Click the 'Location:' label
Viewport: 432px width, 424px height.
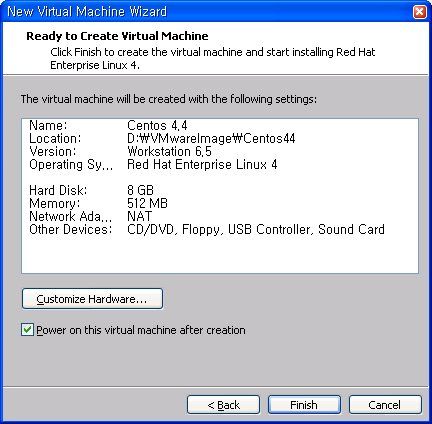(x=55, y=139)
